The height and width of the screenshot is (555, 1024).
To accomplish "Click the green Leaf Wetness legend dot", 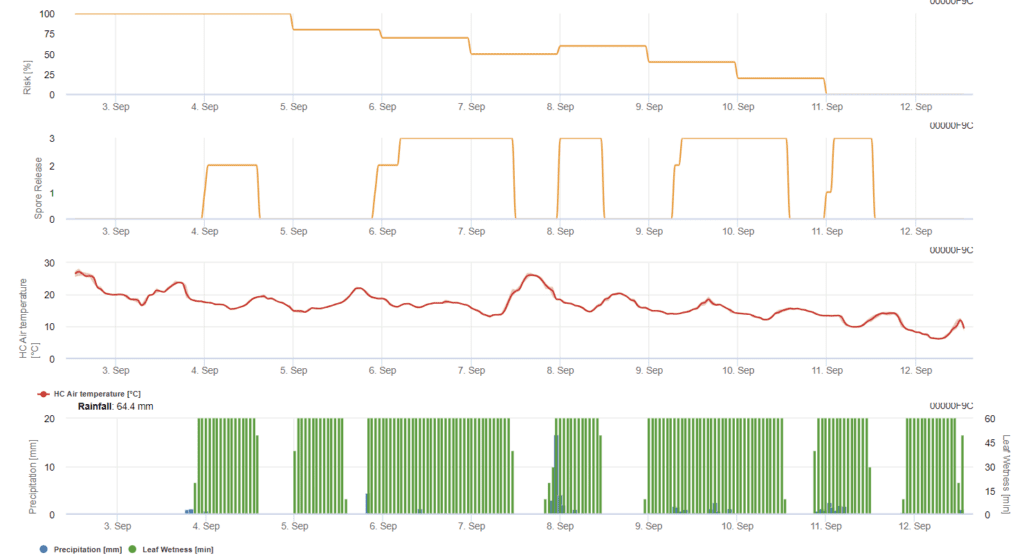I will (x=131, y=549).
